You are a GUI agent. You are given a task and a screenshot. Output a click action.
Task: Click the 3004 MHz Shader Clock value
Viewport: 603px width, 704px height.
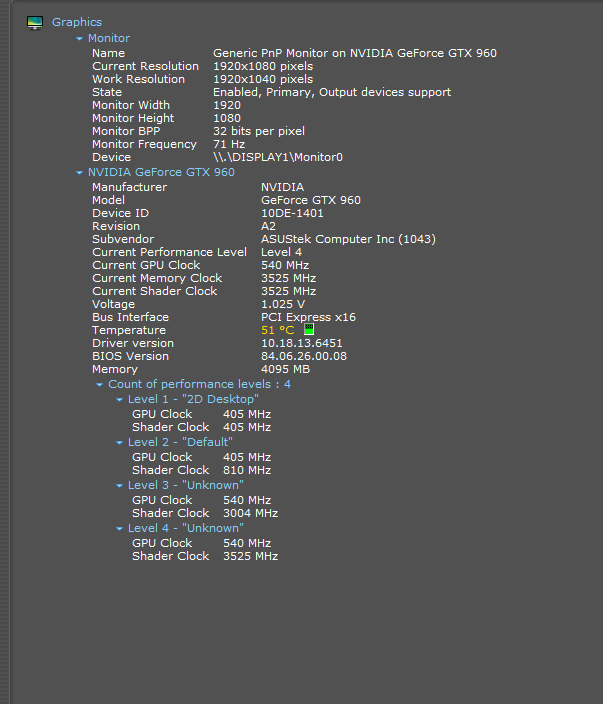click(251, 513)
